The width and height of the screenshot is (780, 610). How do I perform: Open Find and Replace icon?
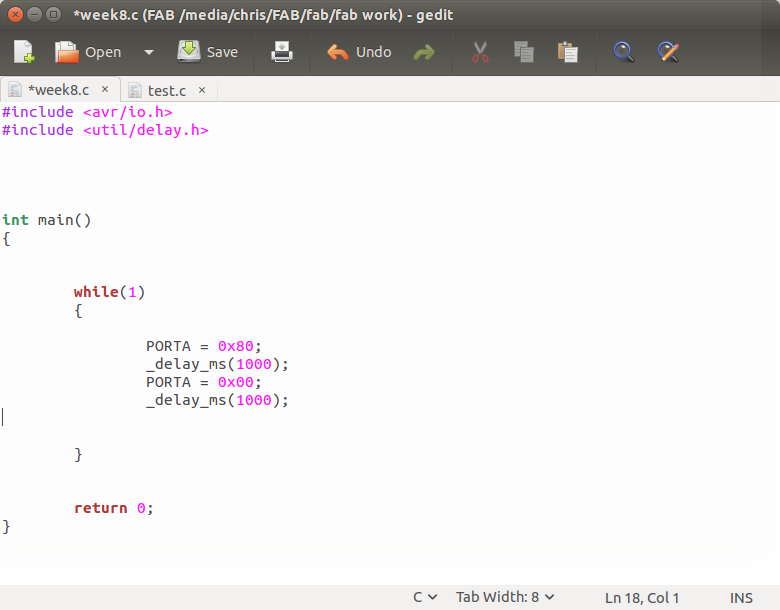(x=668, y=52)
